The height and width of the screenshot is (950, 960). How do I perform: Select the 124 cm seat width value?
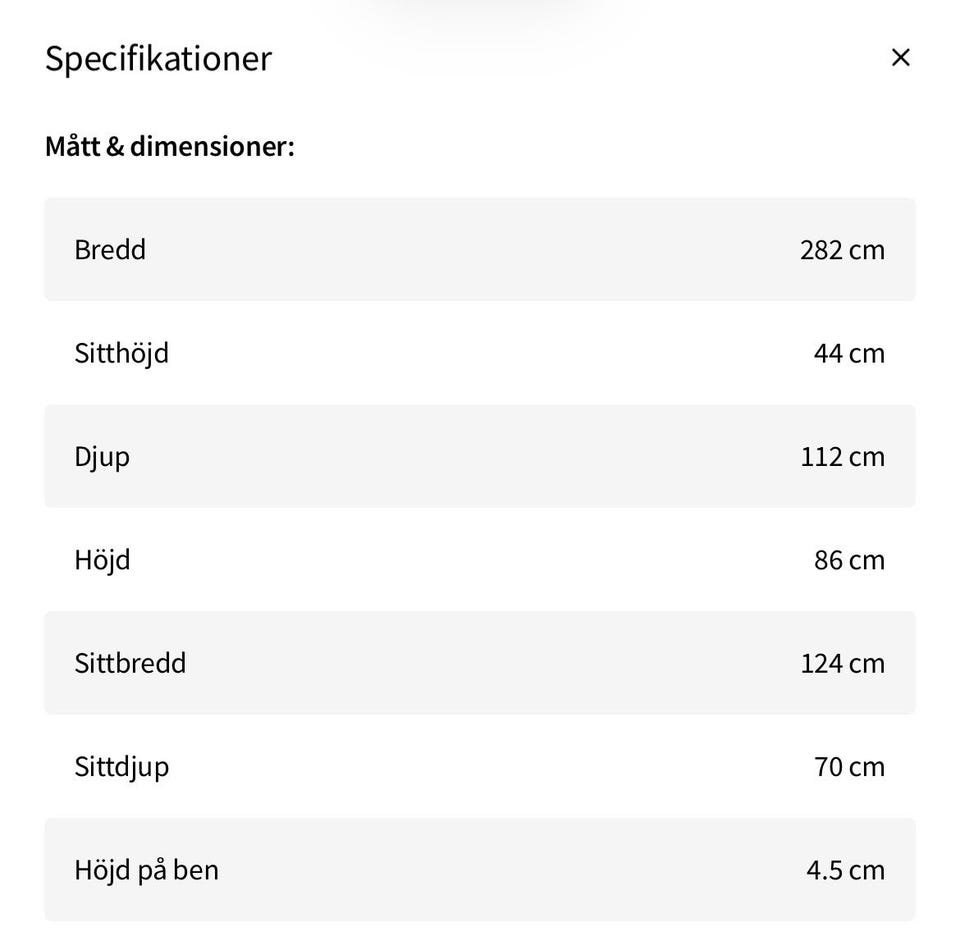(x=842, y=663)
